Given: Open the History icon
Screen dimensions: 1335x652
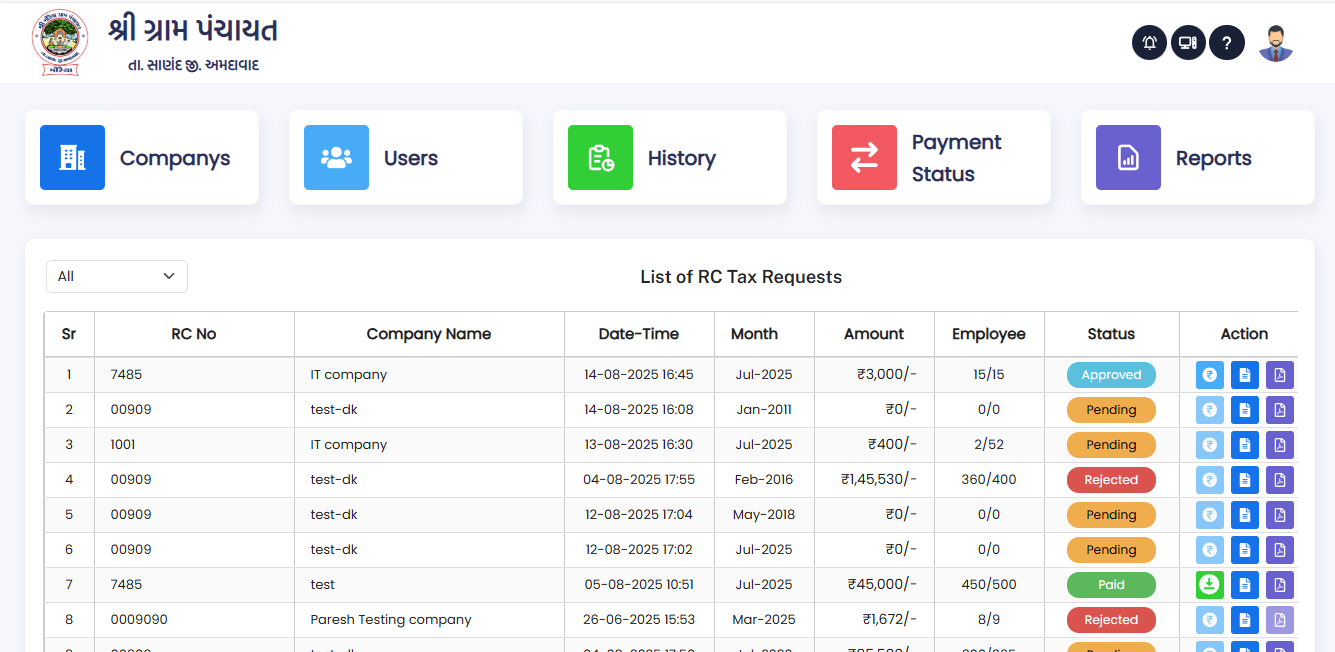Looking at the screenshot, I should pyautogui.click(x=600, y=157).
